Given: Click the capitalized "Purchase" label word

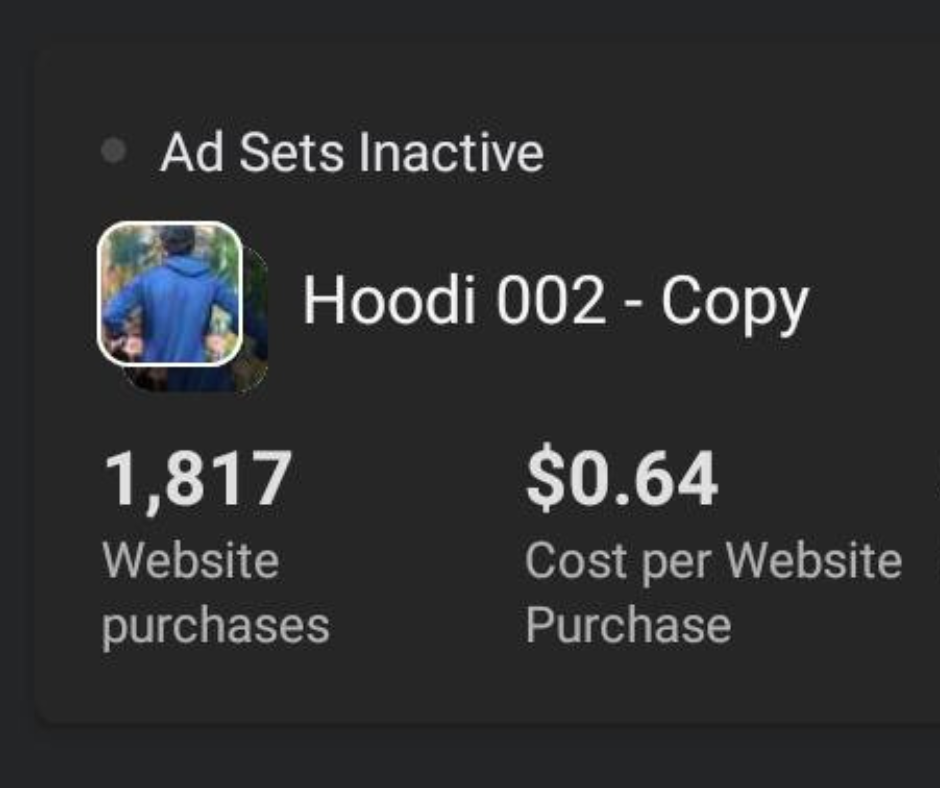Looking at the screenshot, I should coord(628,625).
